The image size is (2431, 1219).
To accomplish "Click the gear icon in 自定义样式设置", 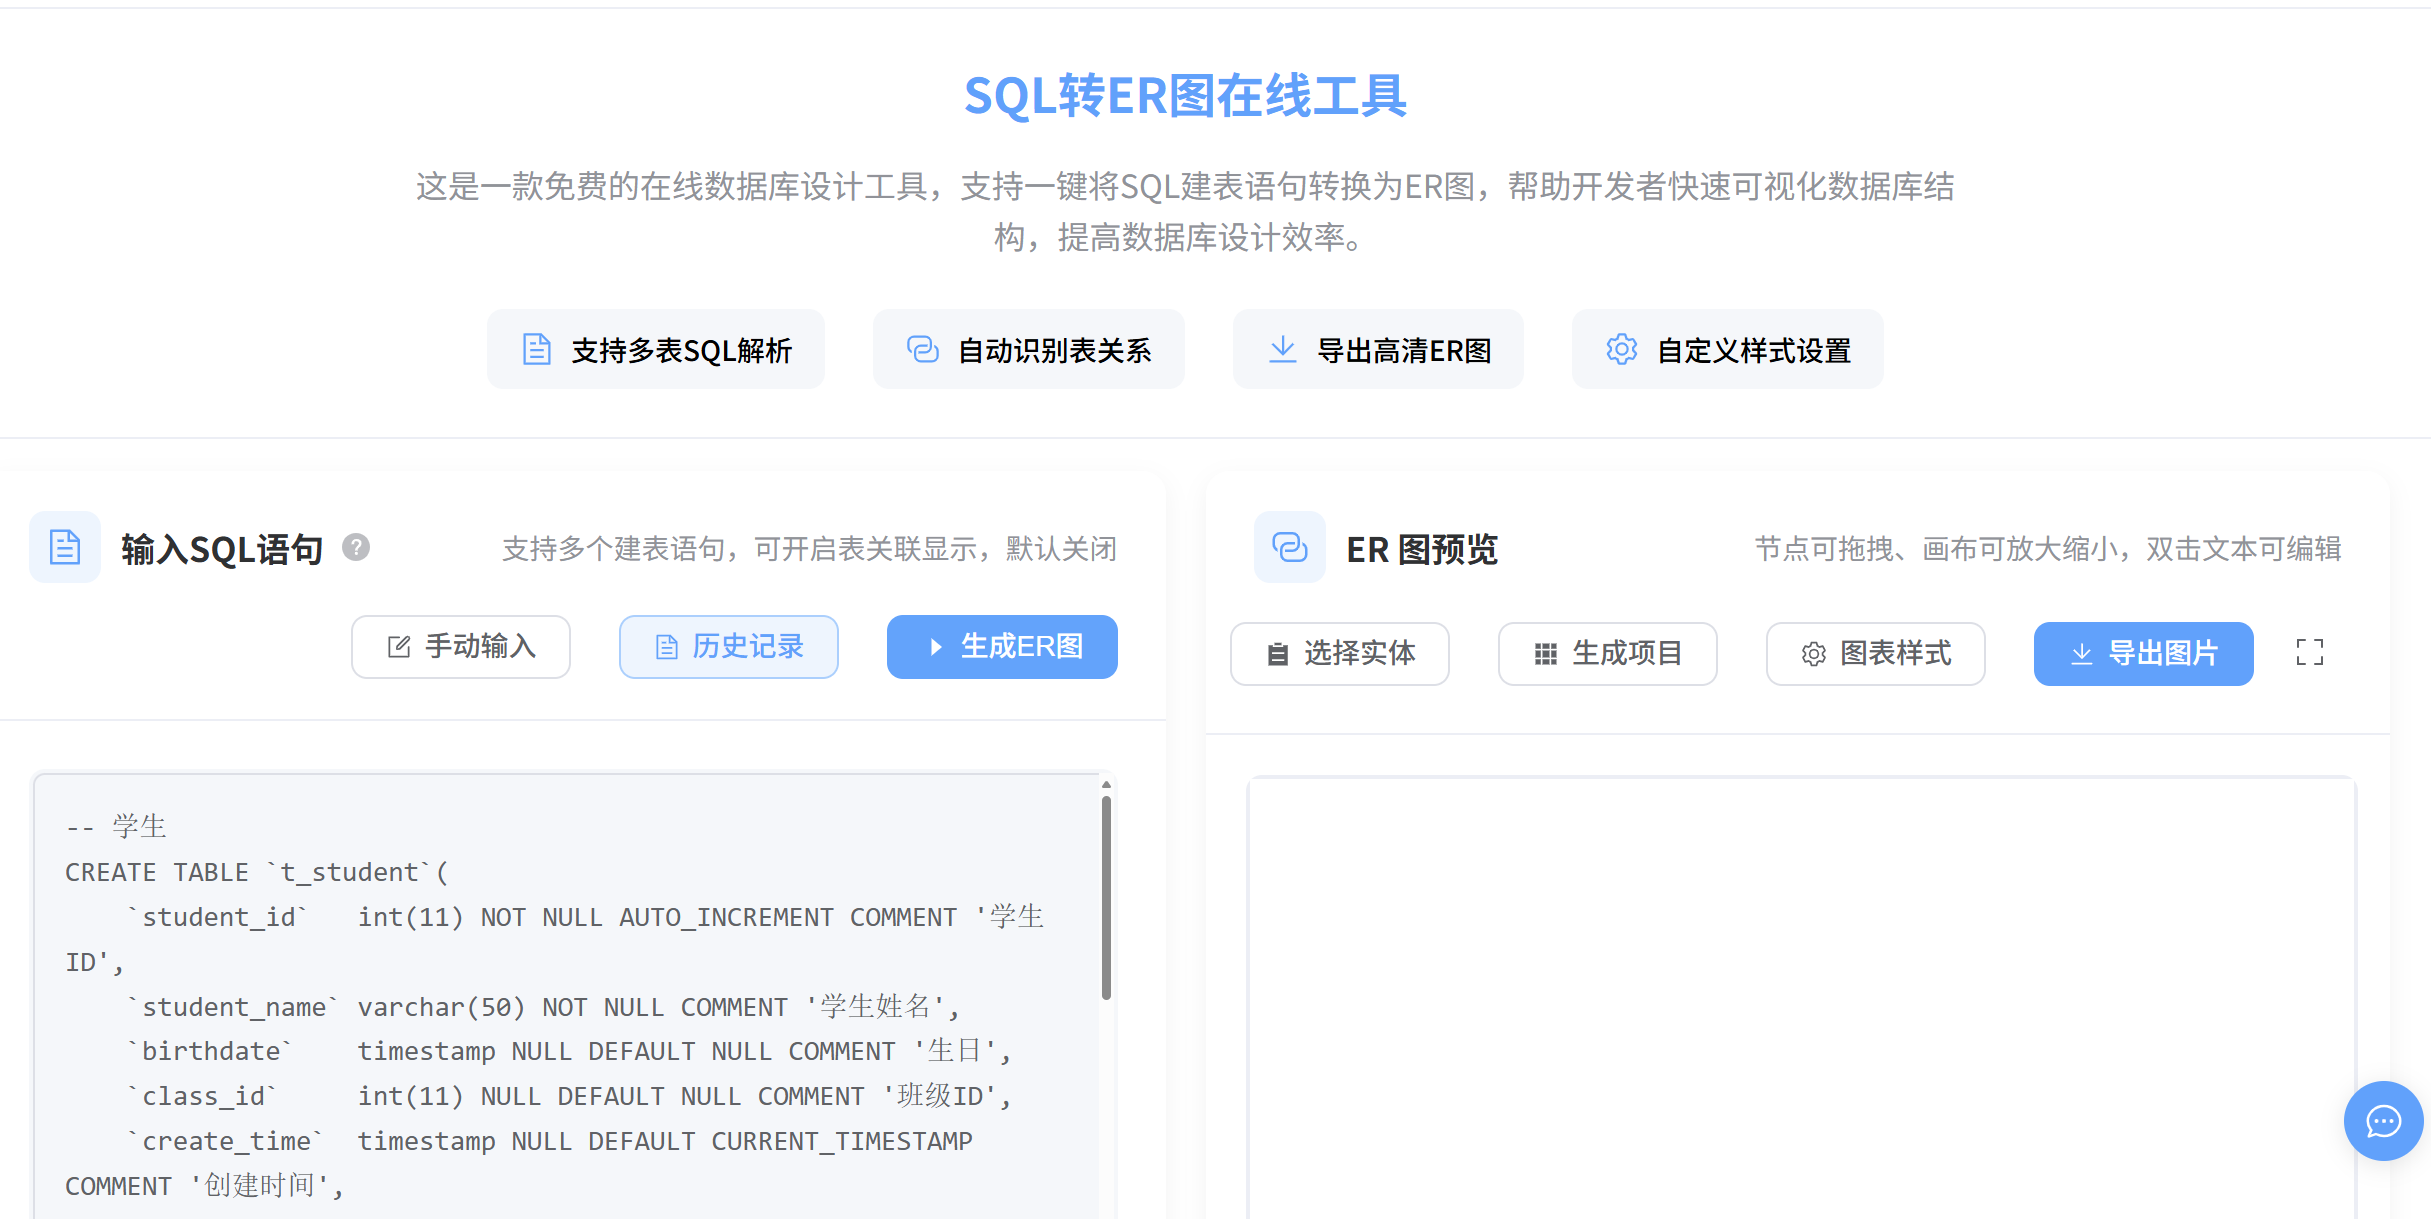I will pos(1621,349).
